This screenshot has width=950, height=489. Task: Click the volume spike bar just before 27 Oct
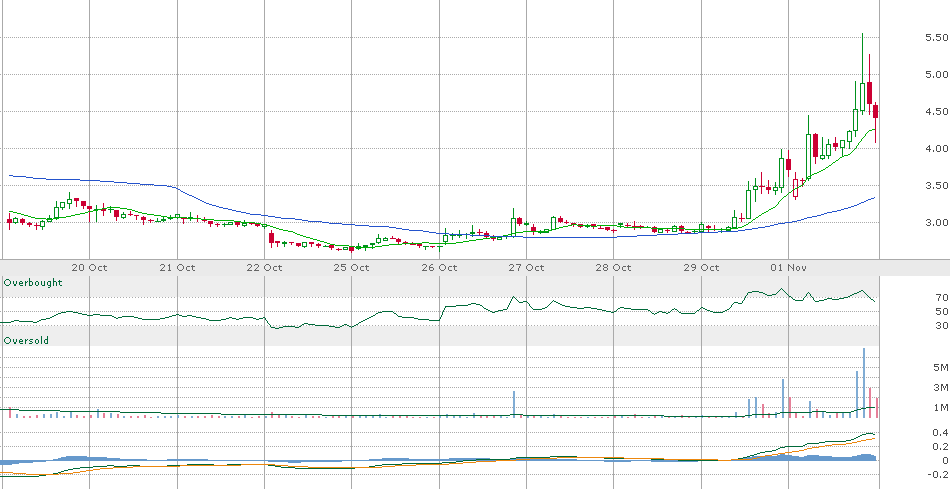point(514,404)
